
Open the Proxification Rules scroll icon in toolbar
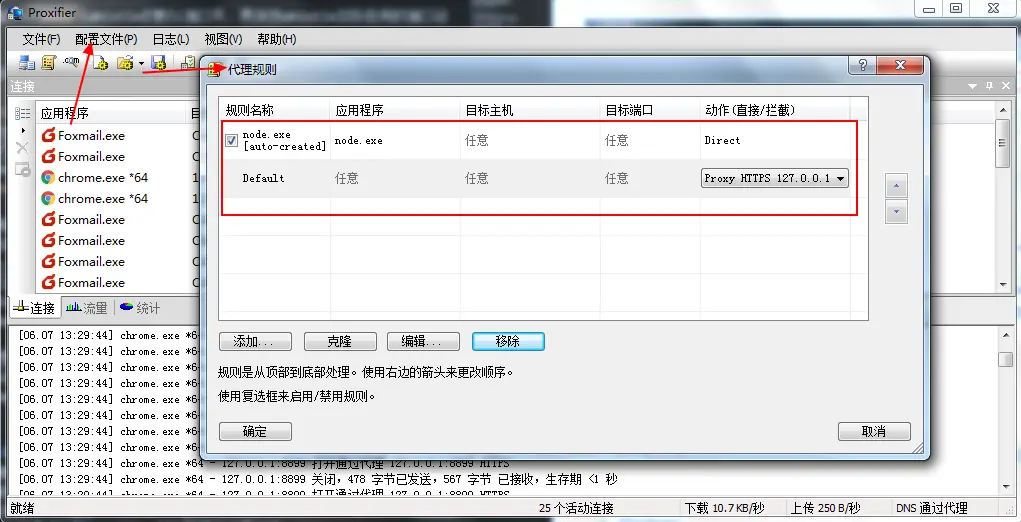[x=49, y=62]
